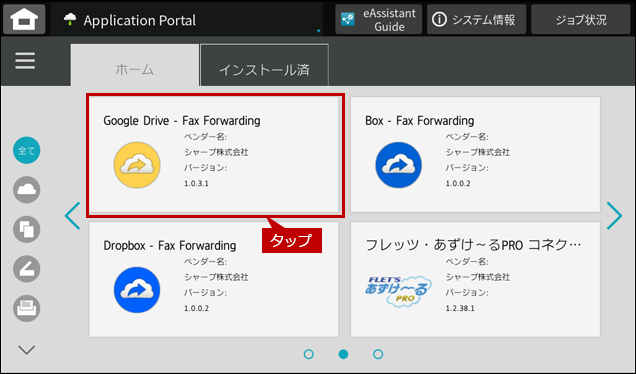
Task: Switch to the ホーム tab
Action: (135, 66)
